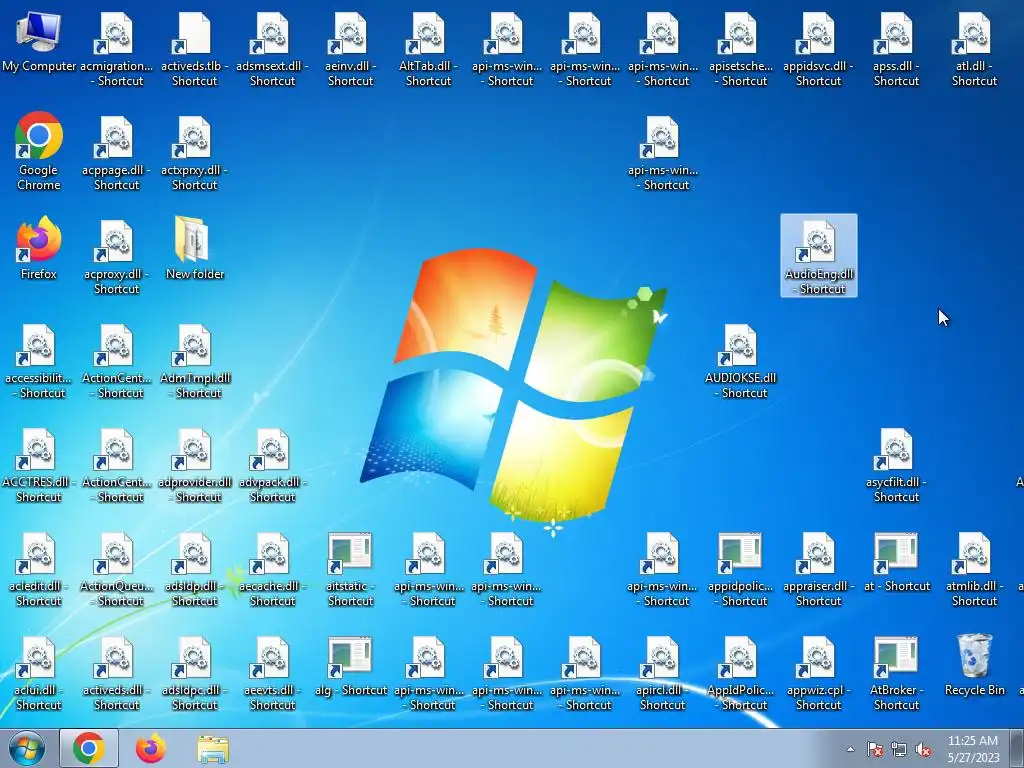The image size is (1024, 768).
Task: Click acledit.dll shortcut icon
Action: pos(39,569)
